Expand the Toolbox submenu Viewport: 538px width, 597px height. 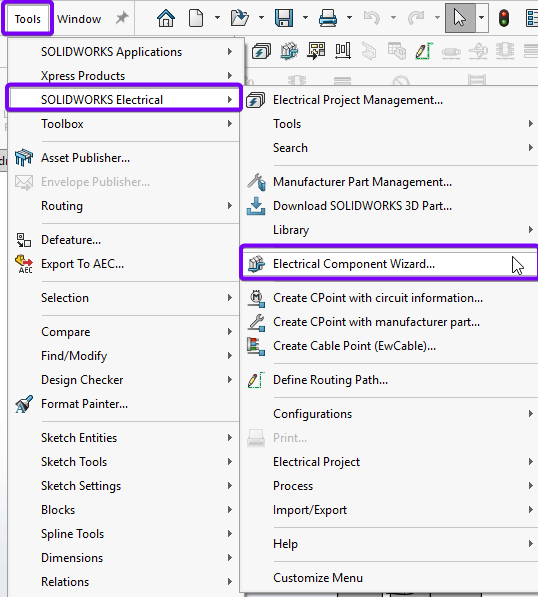coord(123,124)
